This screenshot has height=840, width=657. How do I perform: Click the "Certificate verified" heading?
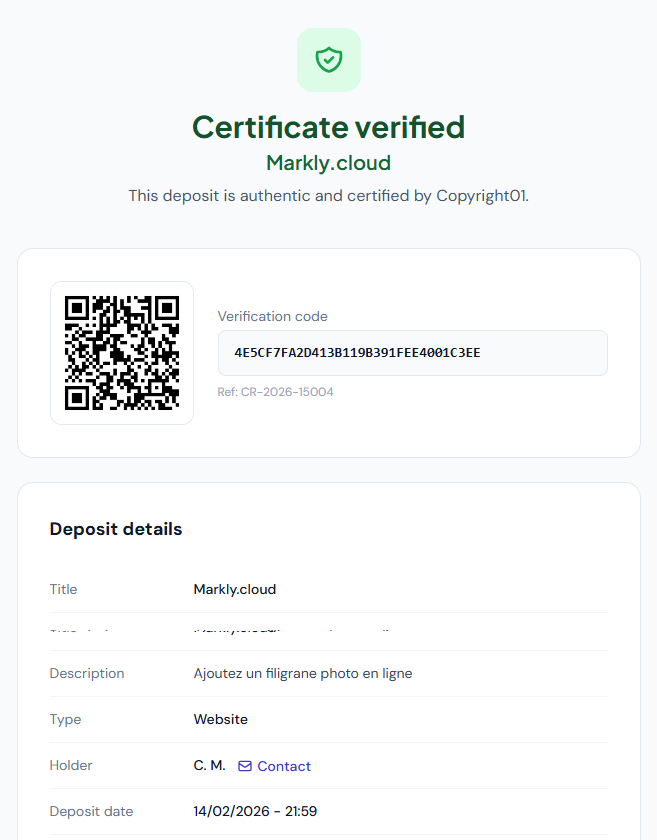328,127
